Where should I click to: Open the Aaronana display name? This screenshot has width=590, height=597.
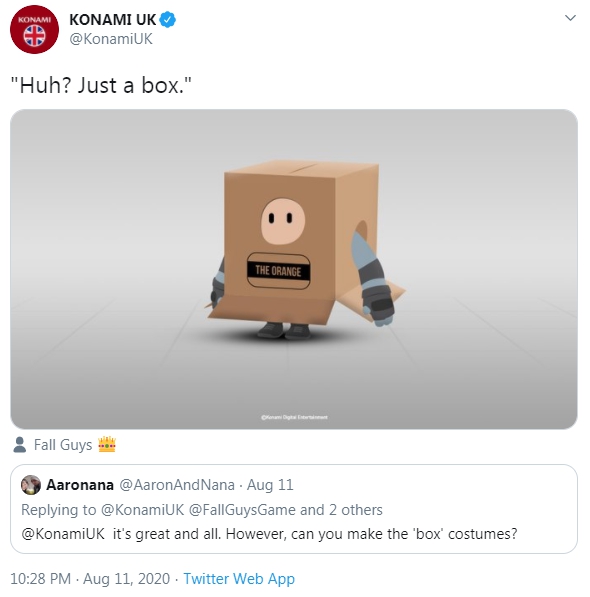point(80,485)
